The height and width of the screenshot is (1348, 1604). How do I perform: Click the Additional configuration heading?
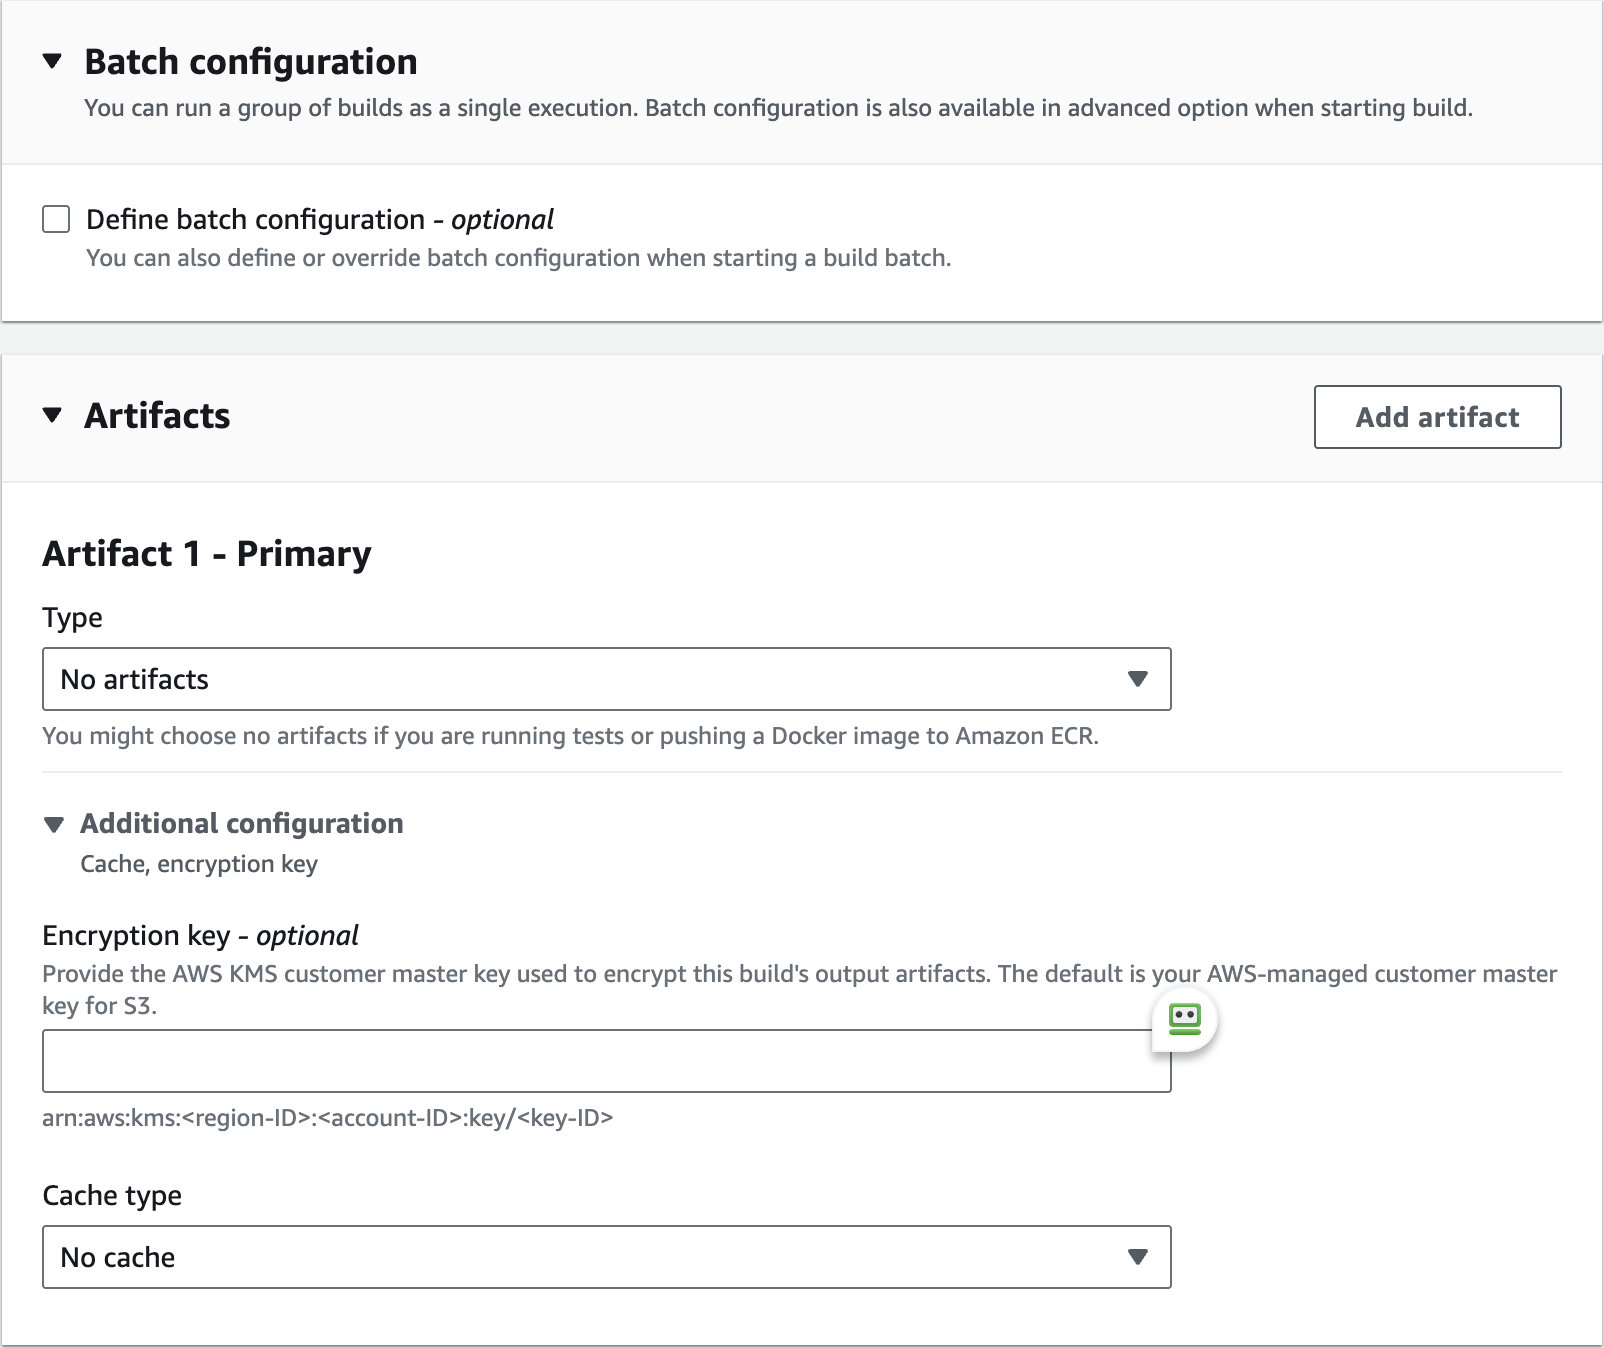(242, 824)
